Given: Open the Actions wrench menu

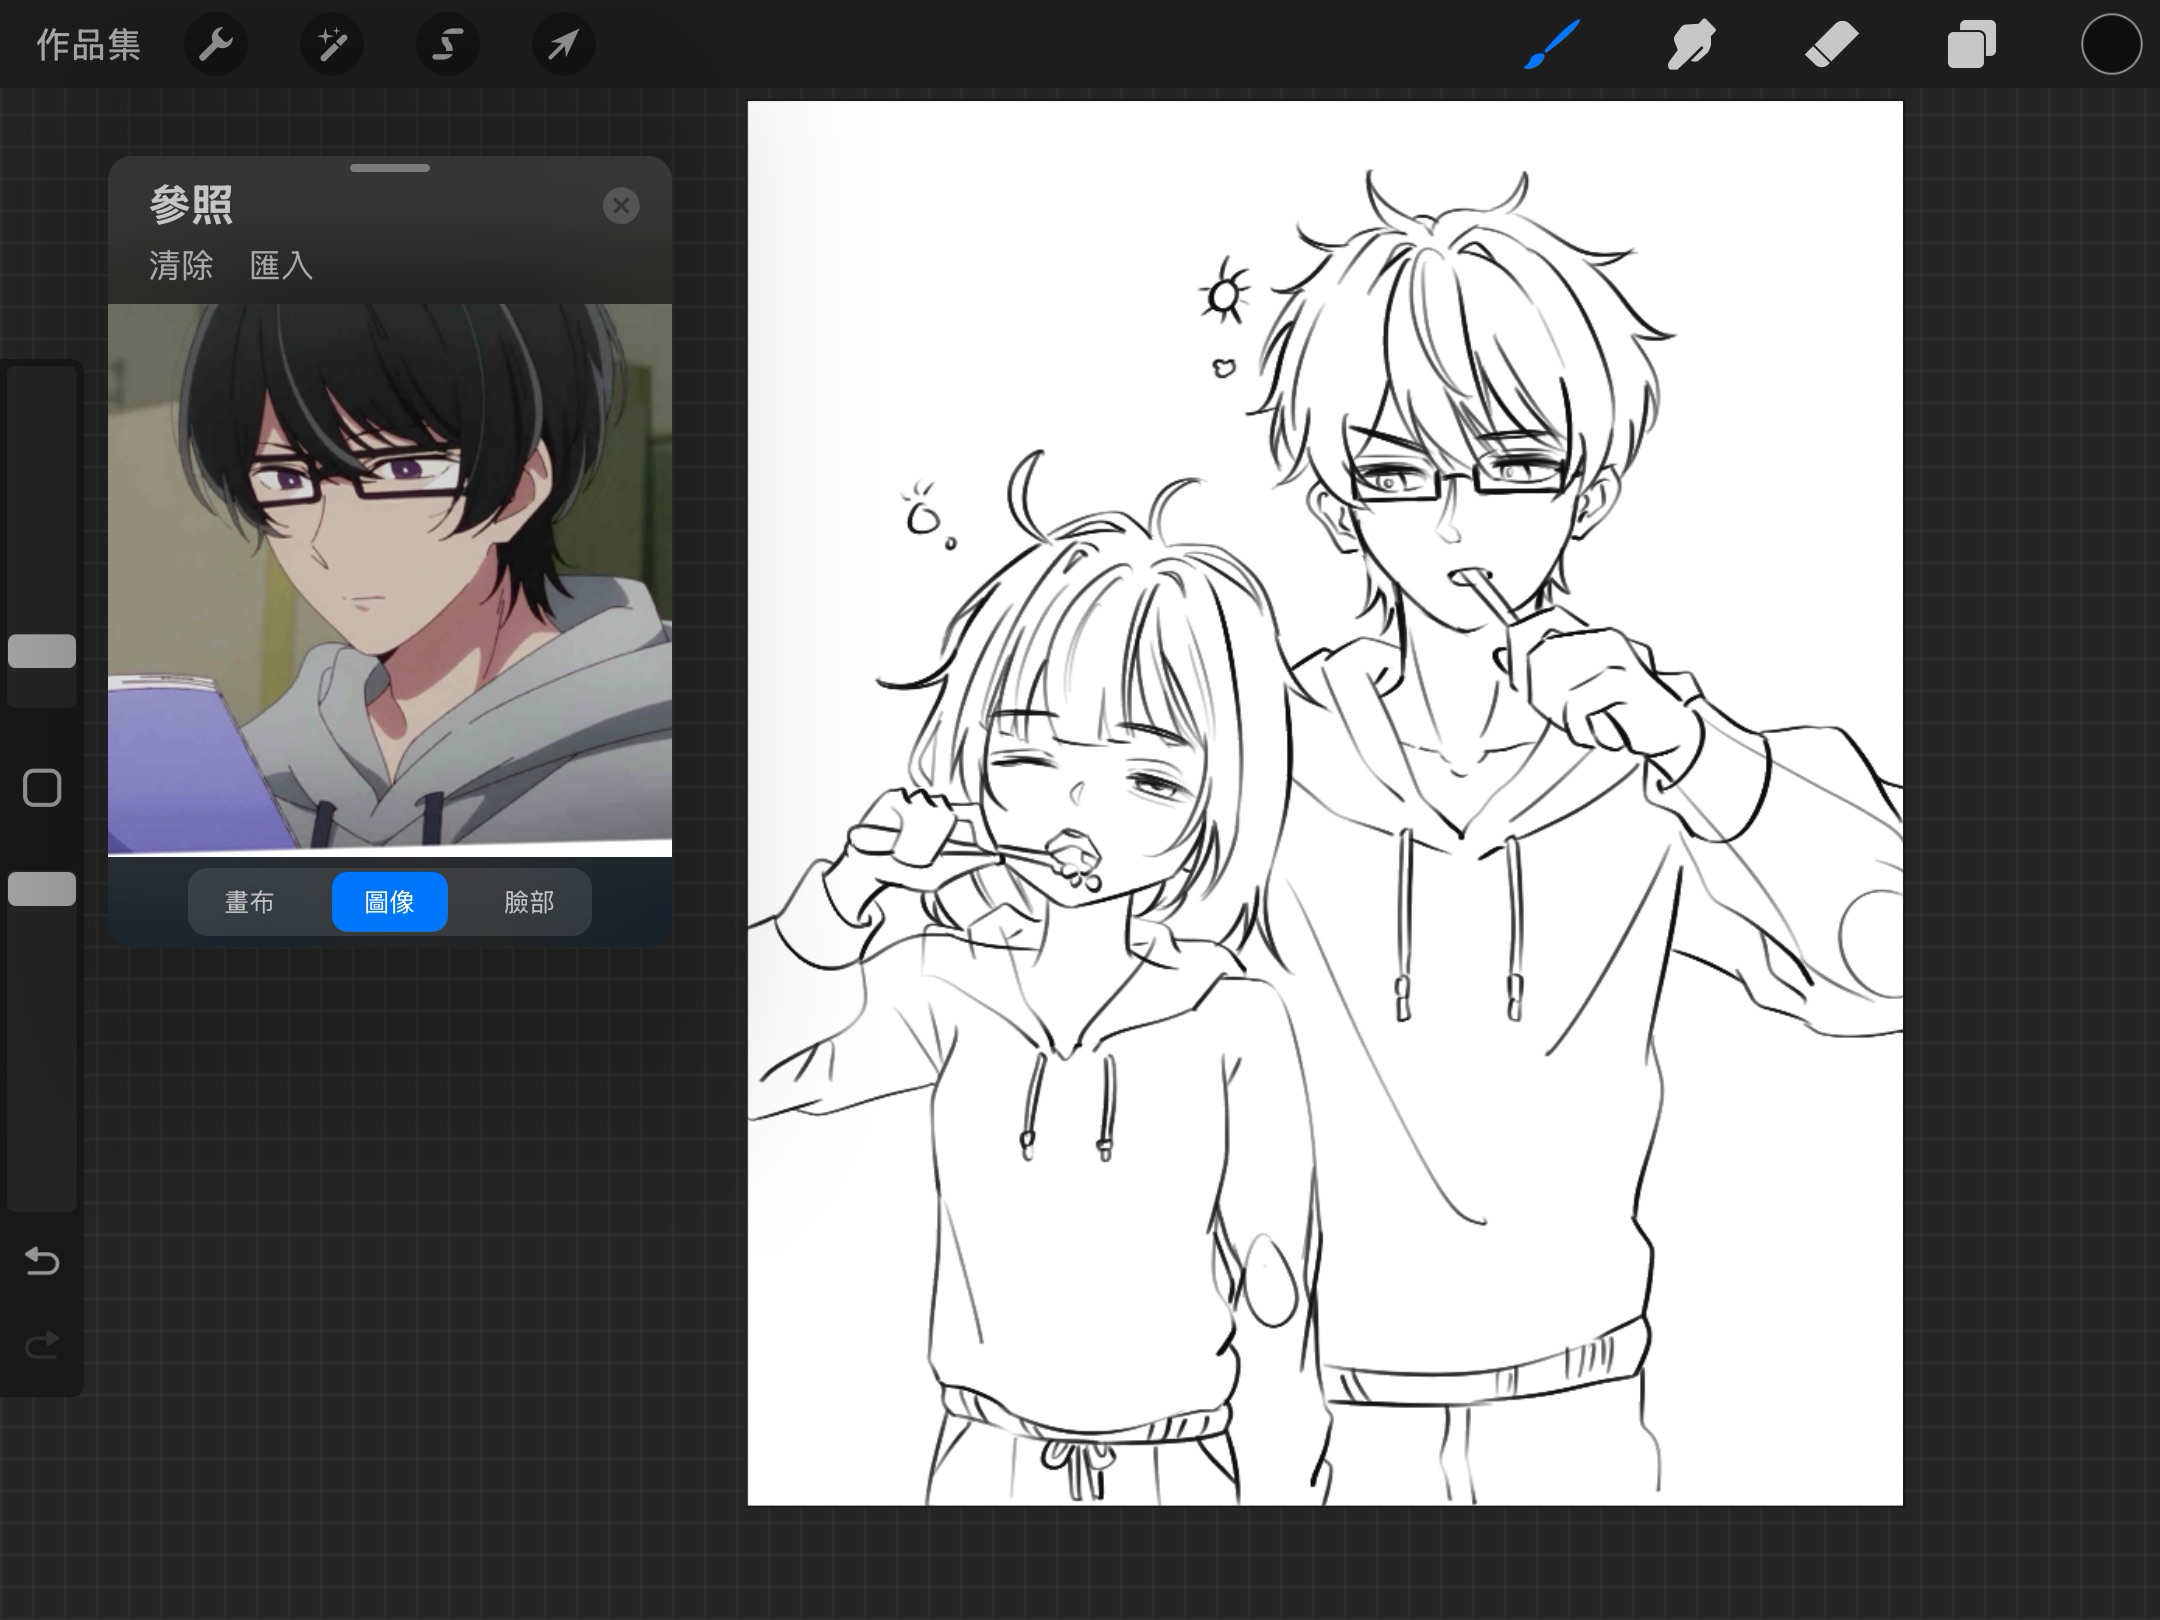Looking at the screenshot, I should 215,45.
